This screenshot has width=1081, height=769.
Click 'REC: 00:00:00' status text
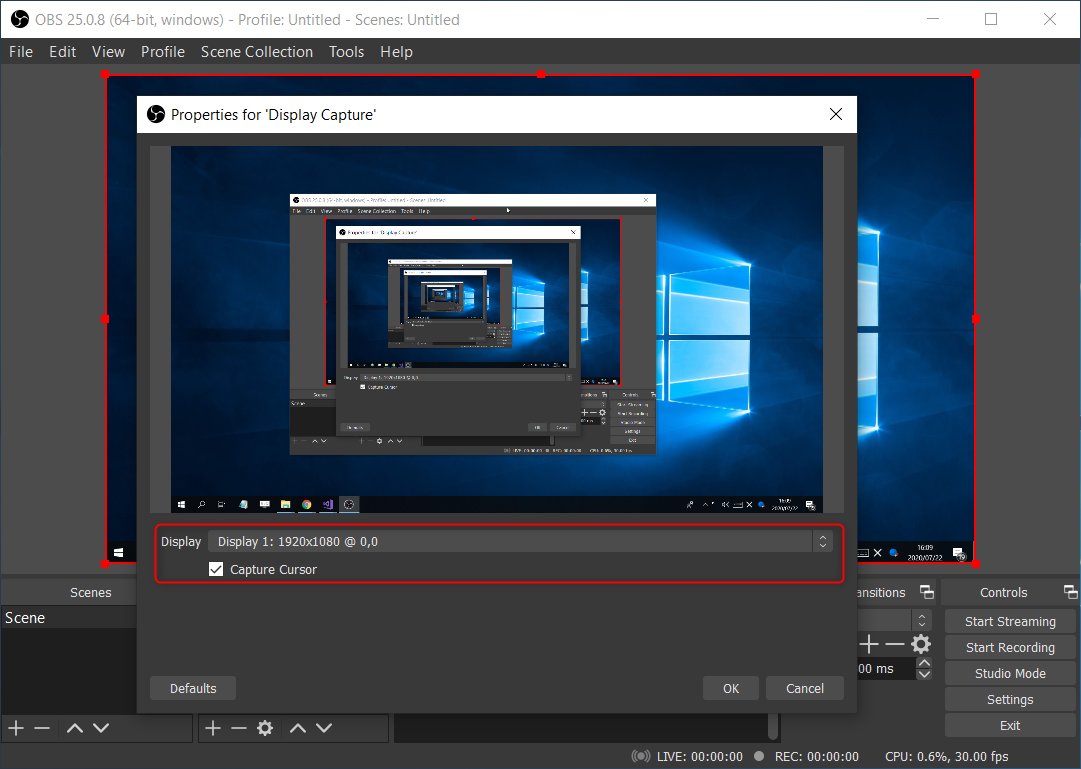tap(817, 757)
